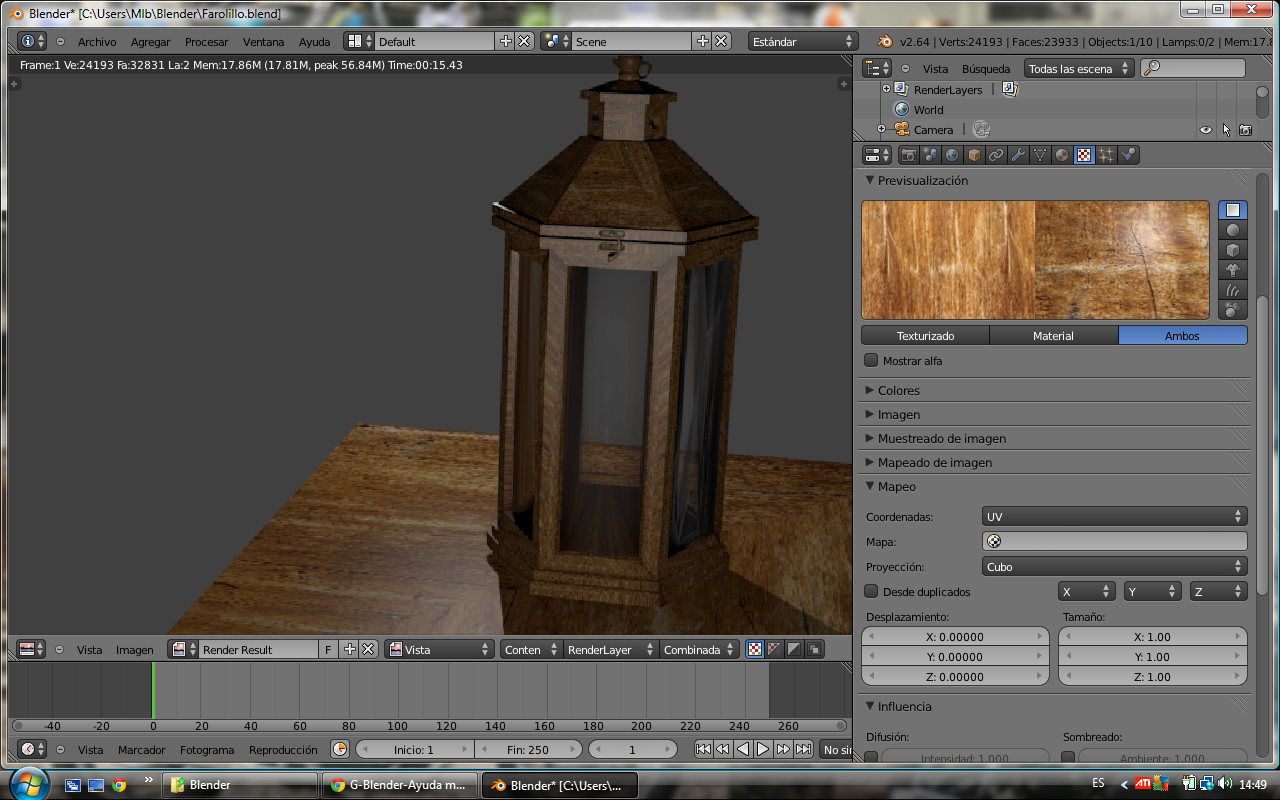Enable the Mostrar alfa checkbox
Viewport: 1280px width, 800px height.
[x=871, y=361]
